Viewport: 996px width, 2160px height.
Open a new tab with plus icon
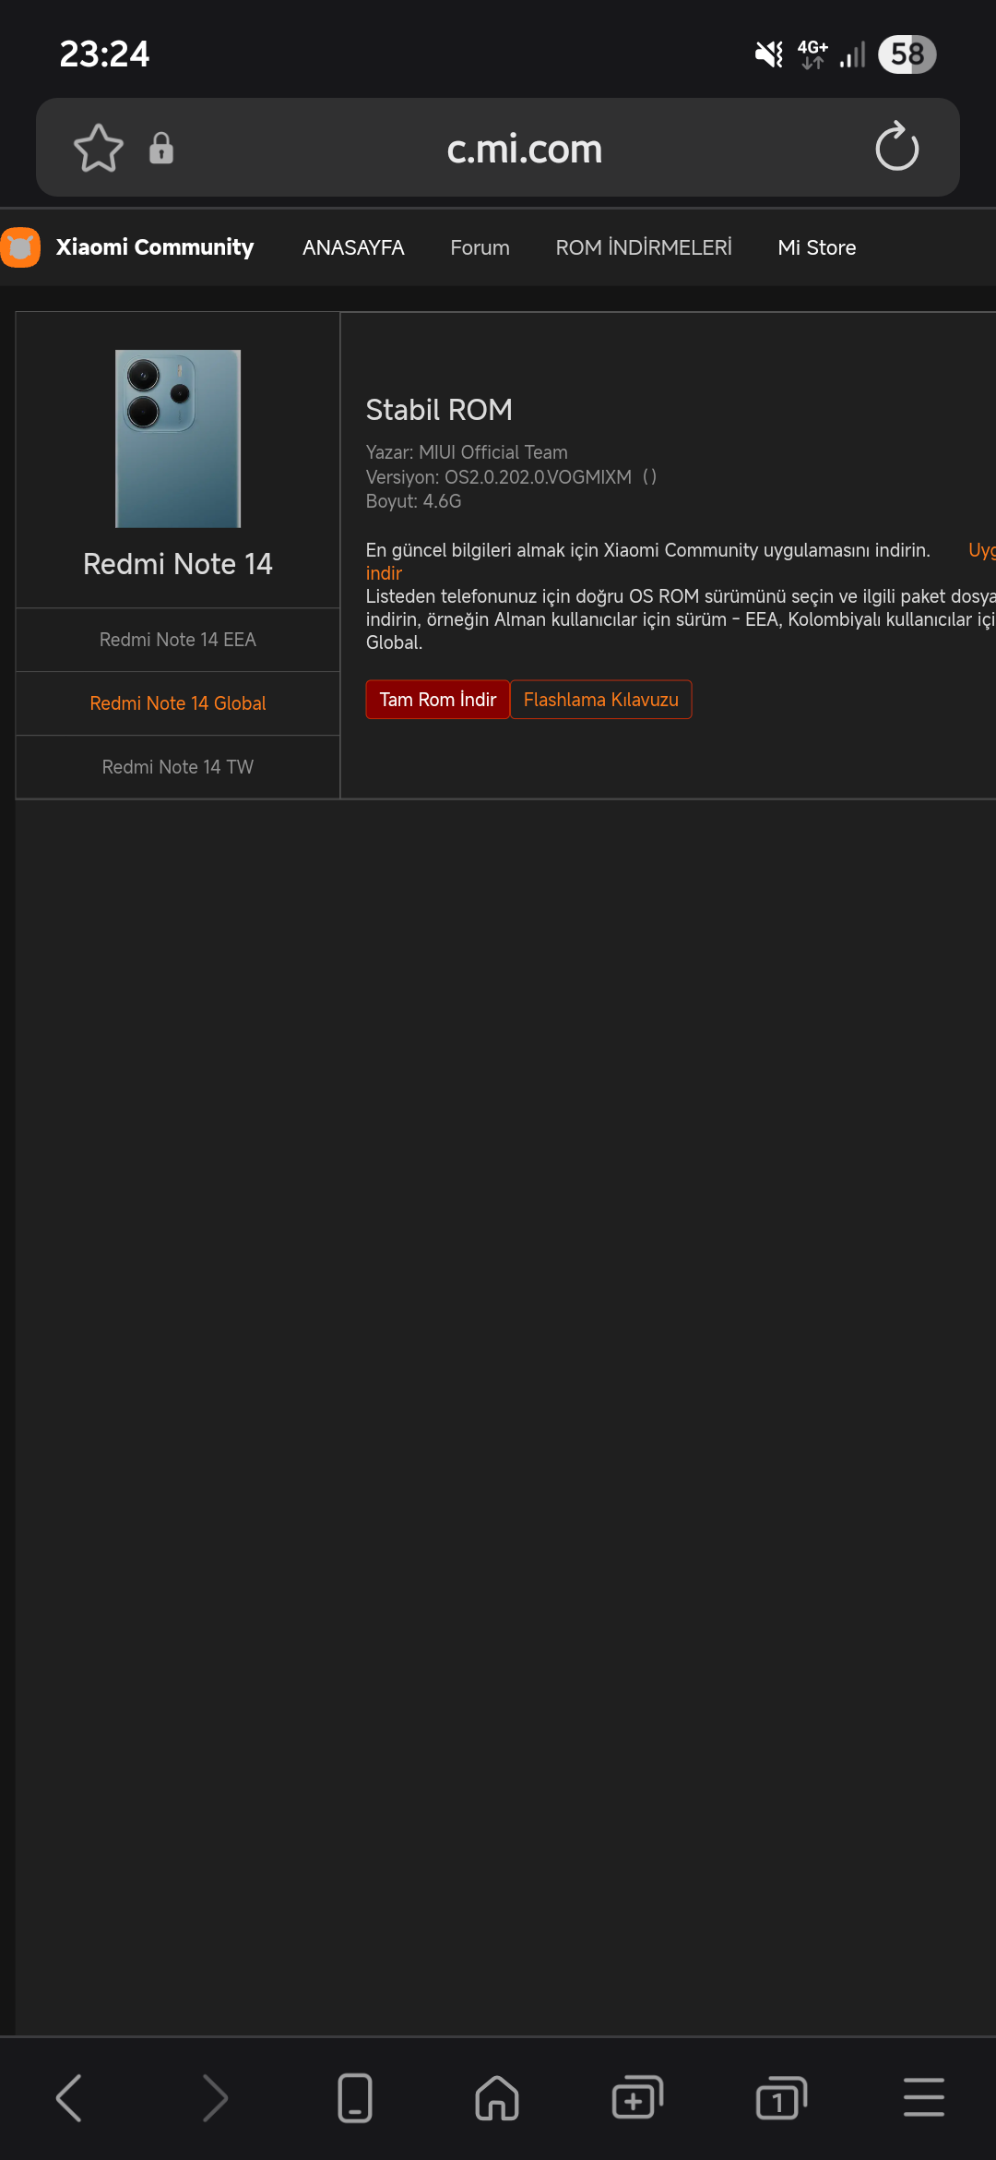(637, 2097)
